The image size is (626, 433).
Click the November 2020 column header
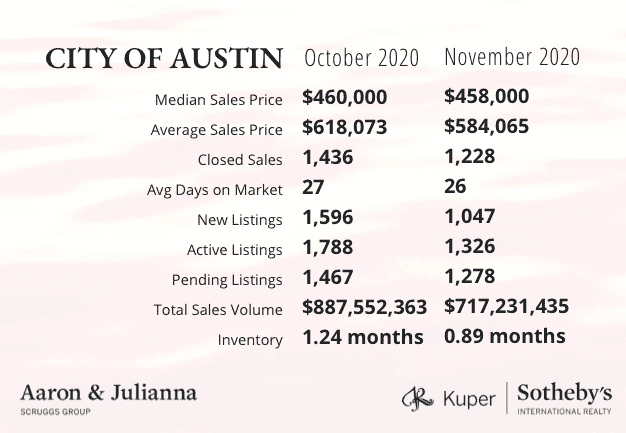coord(511,56)
